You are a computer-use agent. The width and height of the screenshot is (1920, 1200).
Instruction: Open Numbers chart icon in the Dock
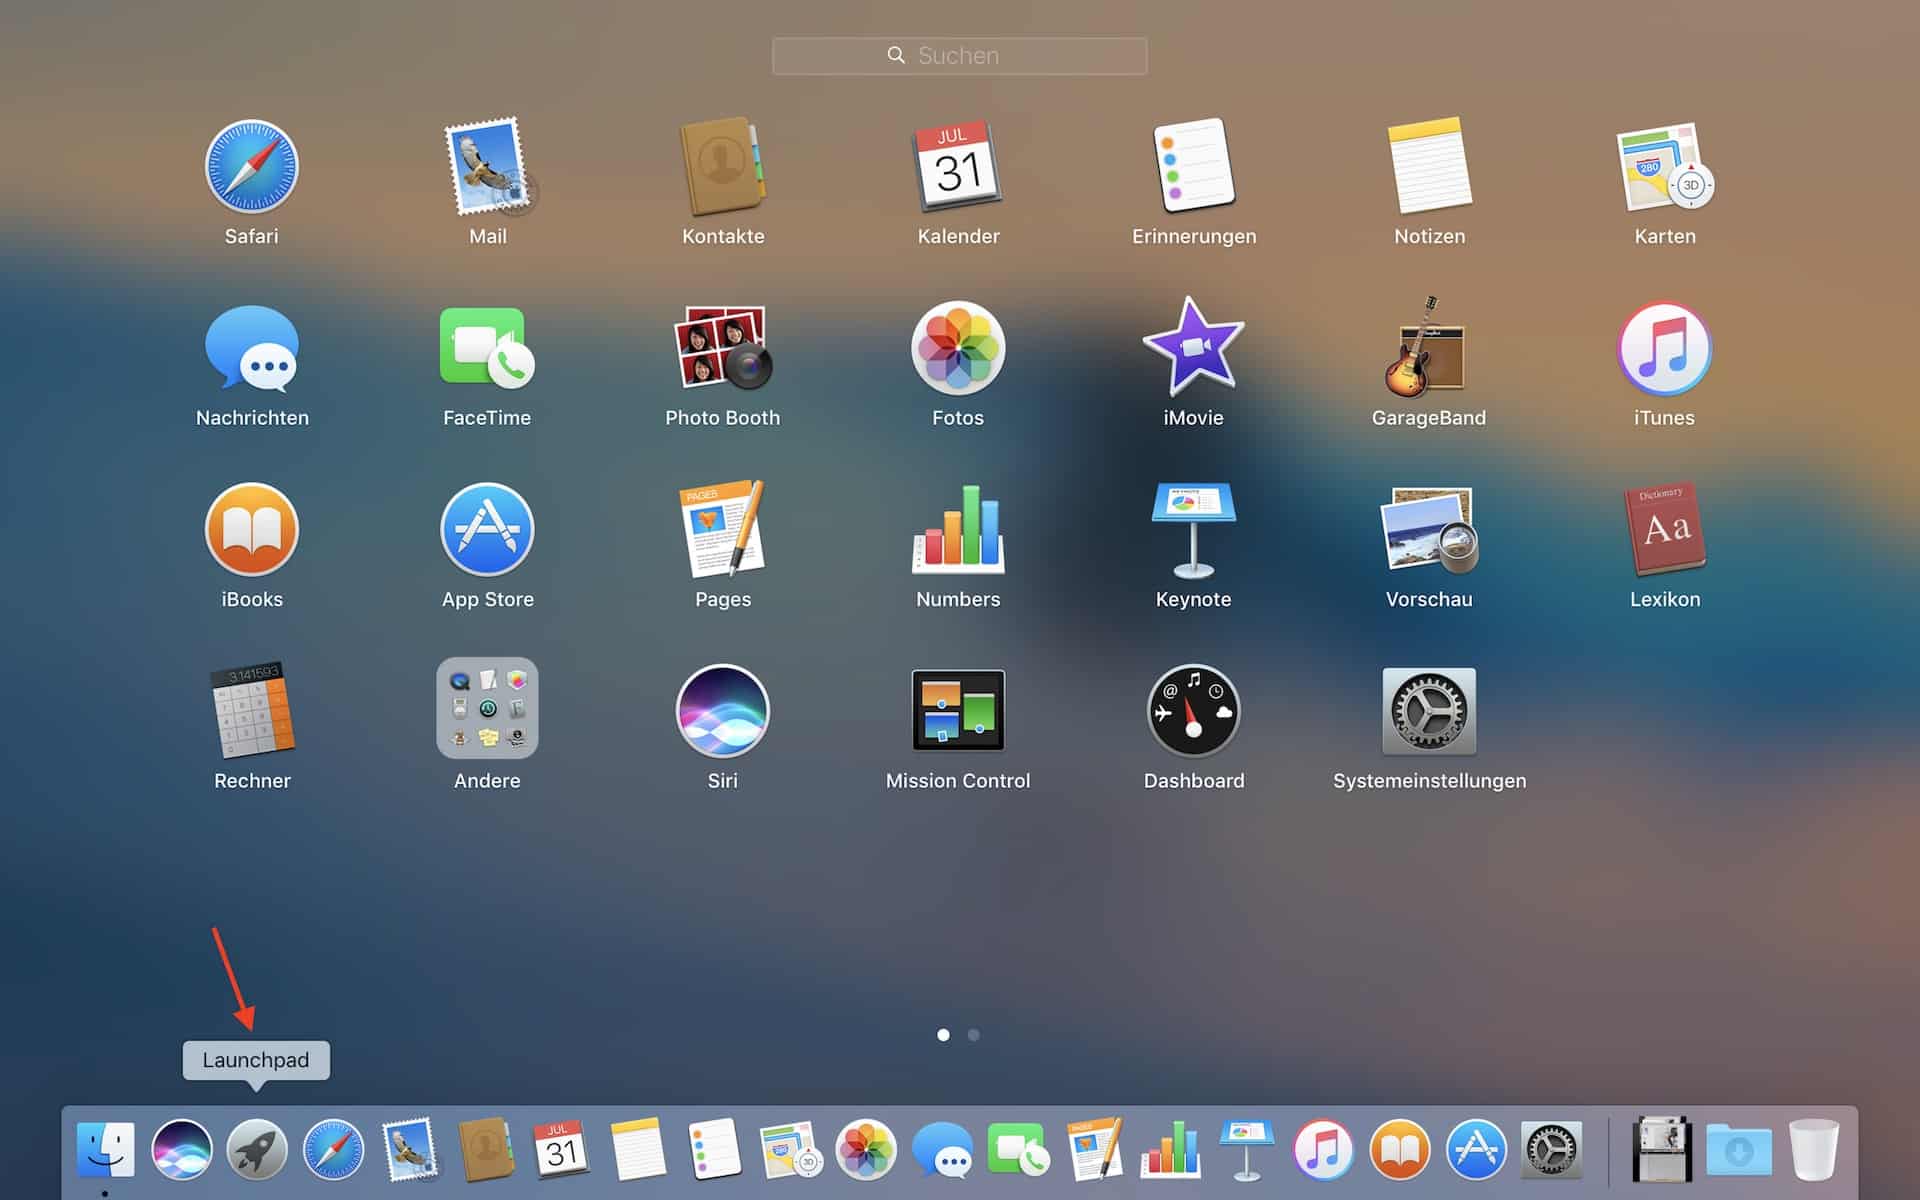(x=1170, y=1150)
